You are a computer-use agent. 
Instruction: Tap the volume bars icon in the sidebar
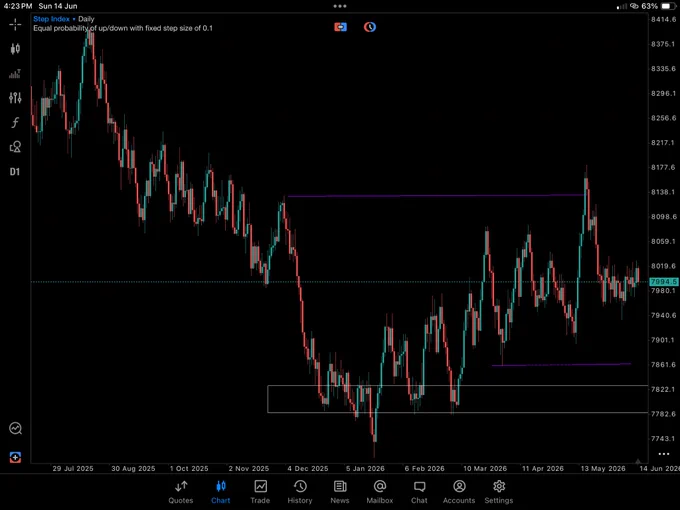(x=15, y=74)
